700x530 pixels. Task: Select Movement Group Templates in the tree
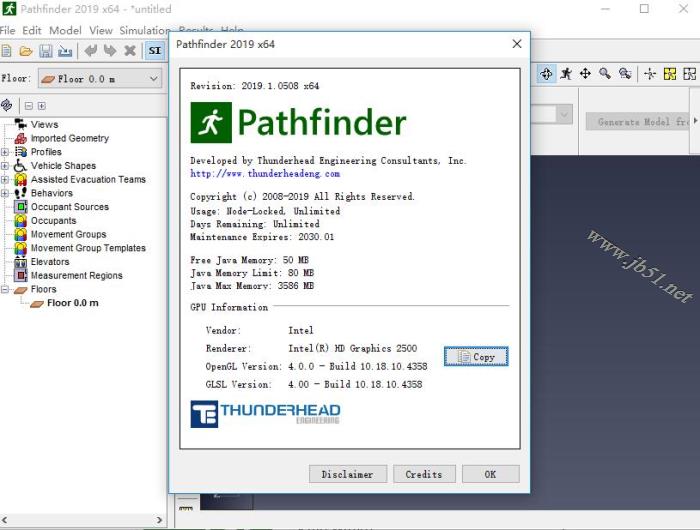pos(88,248)
